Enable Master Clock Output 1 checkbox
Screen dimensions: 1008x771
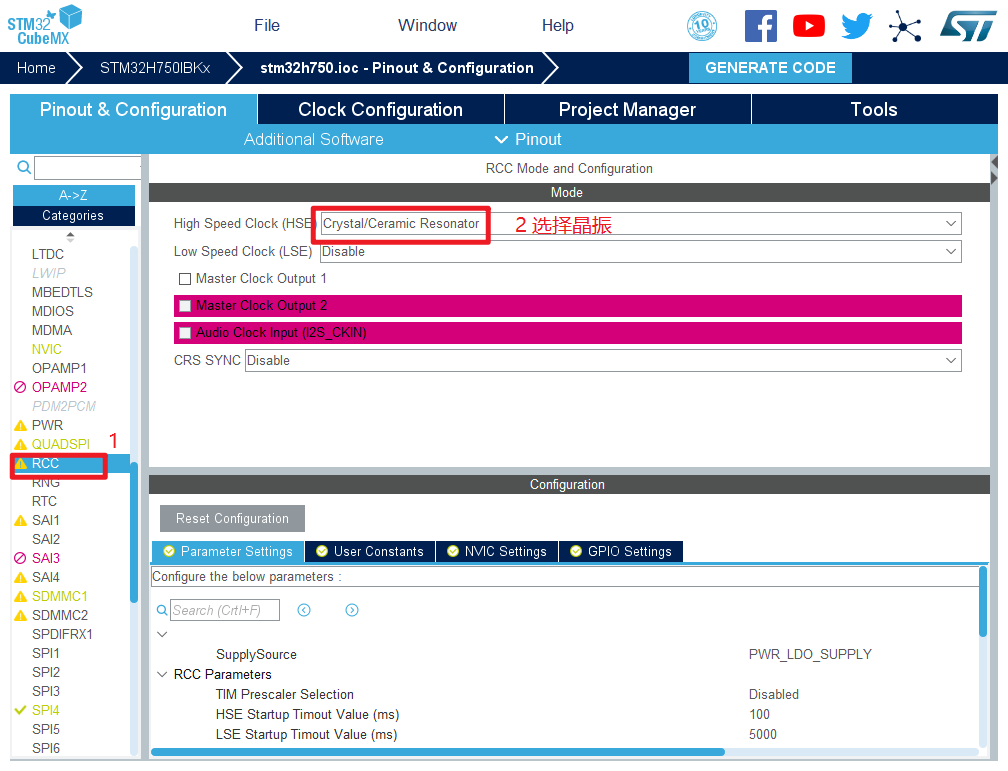pyautogui.click(x=184, y=279)
